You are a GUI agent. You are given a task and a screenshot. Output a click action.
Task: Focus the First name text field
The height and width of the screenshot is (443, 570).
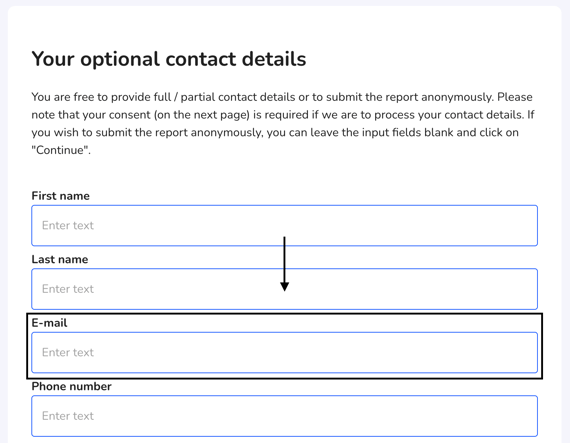click(285, 226)
